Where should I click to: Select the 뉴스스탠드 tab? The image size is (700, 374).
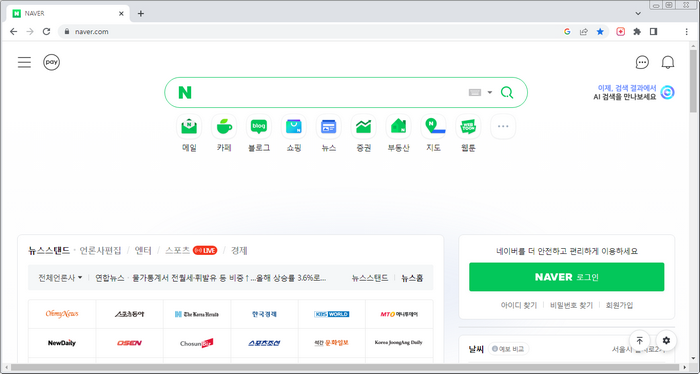click(x=49, y=250)
